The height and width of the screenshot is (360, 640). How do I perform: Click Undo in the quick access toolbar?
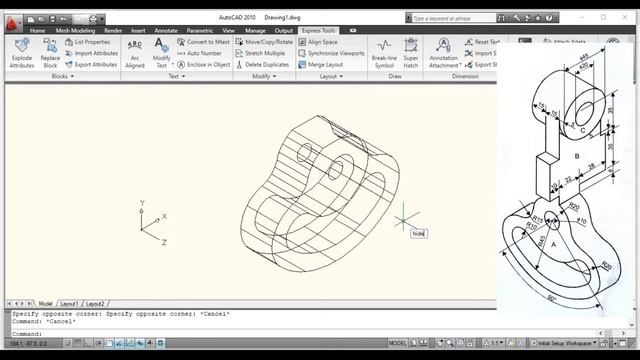click(63, 19)
